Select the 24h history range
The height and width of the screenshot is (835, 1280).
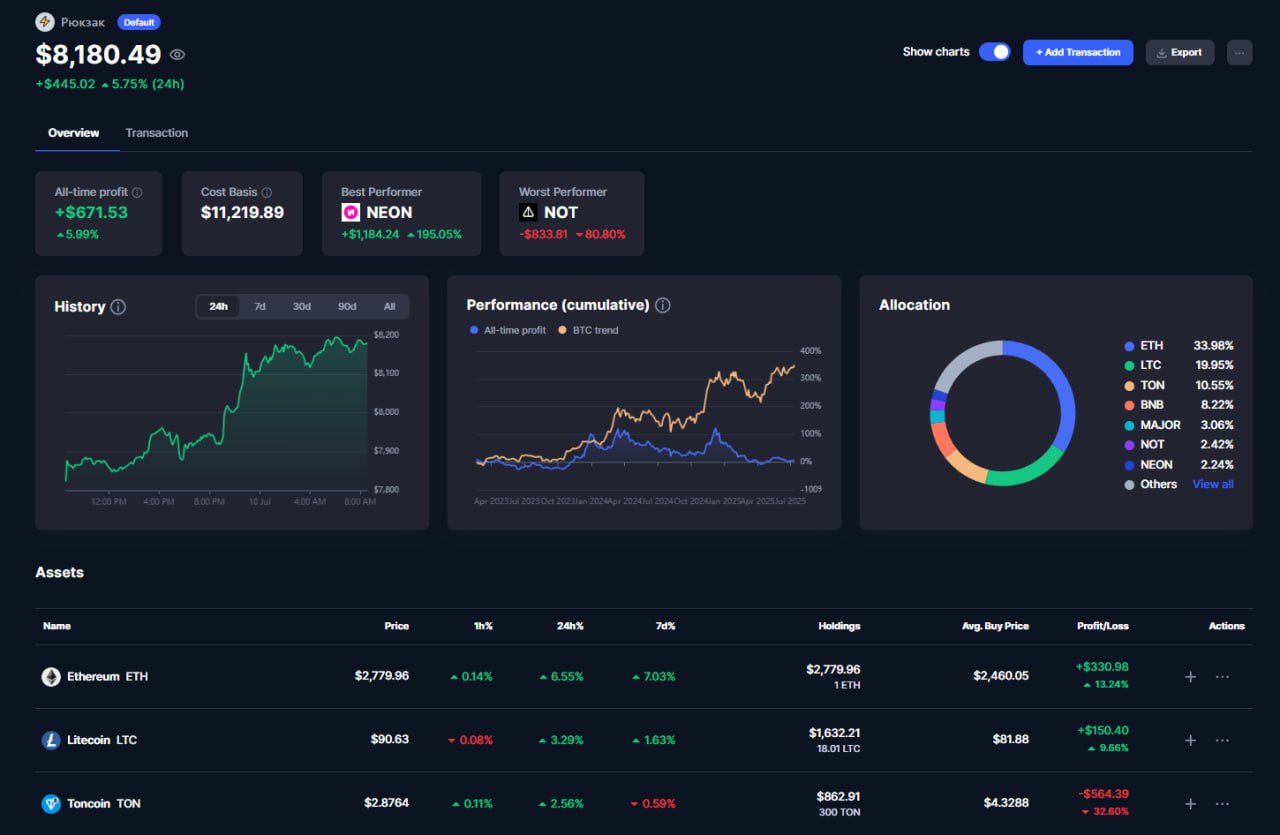[x=218, y=306]
